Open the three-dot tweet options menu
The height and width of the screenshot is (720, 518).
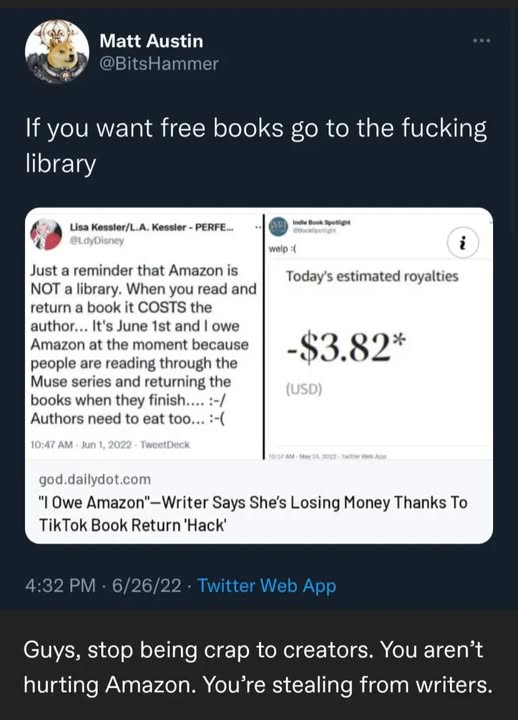tap(482, 41)
